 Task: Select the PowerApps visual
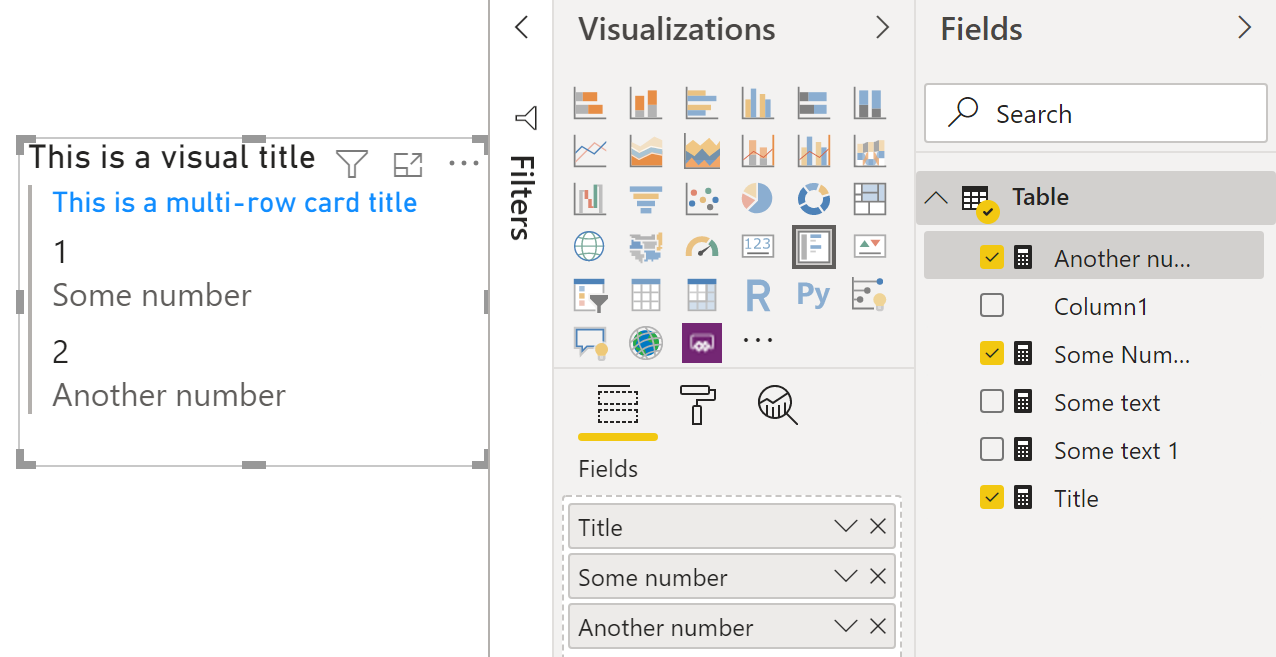point(701,343)
